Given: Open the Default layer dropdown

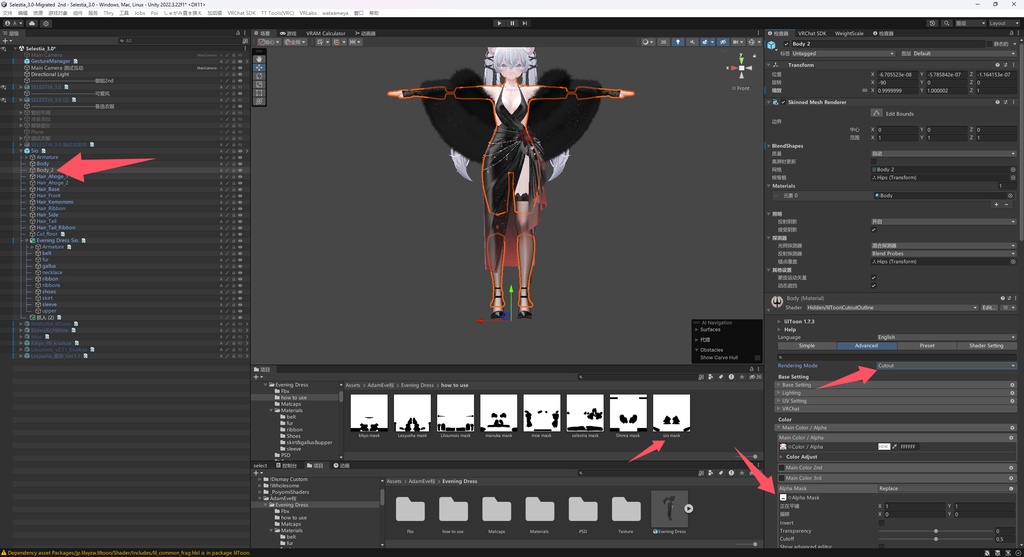Looking at the screenshot, I should (x=964, y=54).
